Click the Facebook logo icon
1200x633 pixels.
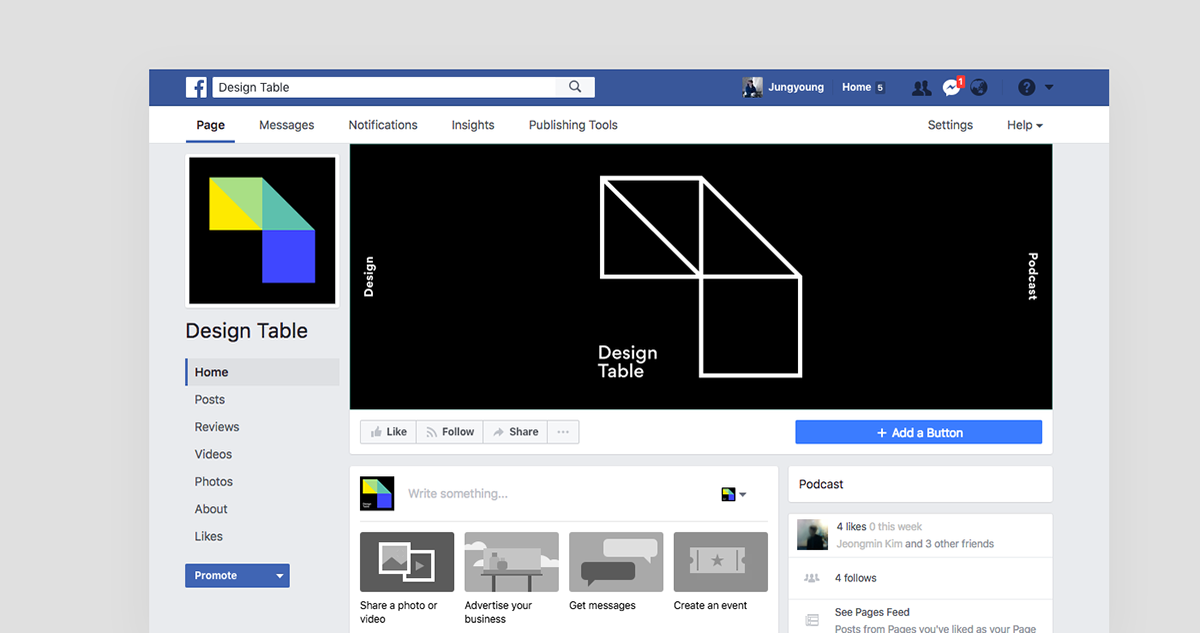[196, 87]
